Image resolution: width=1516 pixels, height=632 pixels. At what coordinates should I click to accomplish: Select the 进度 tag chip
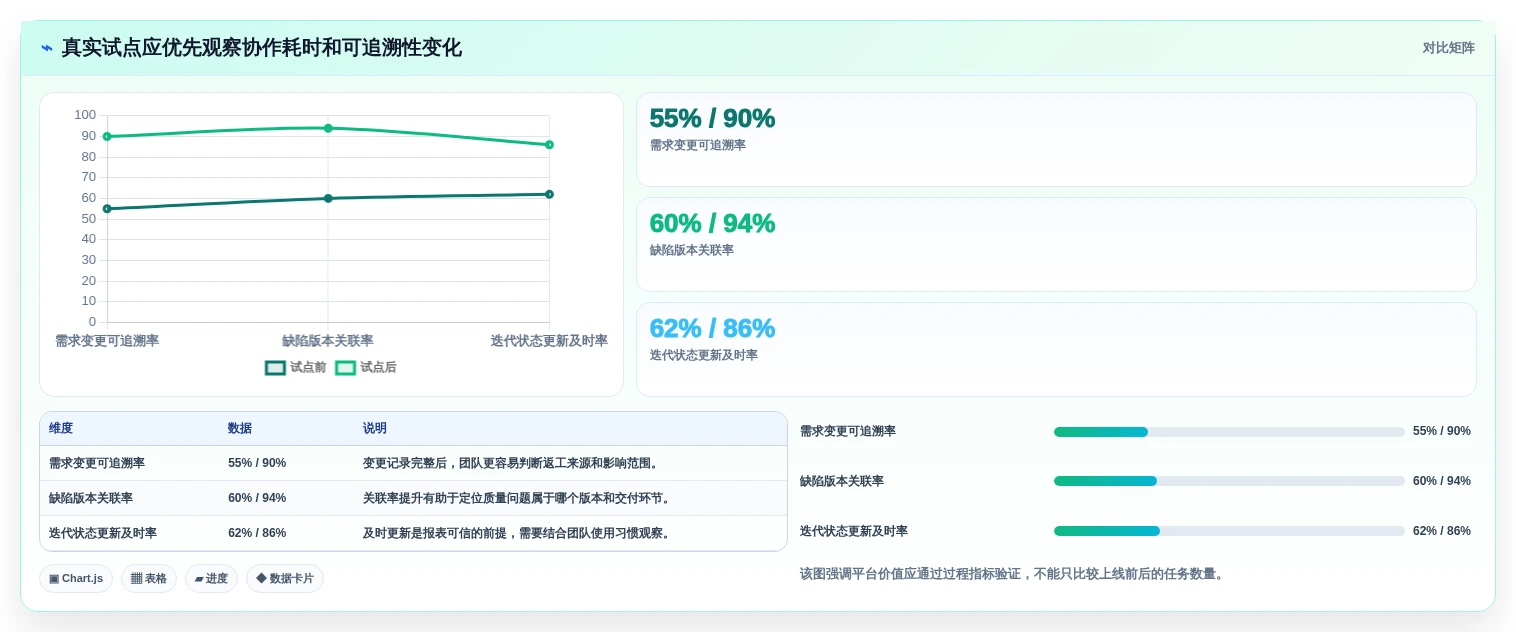click(211, 579)
